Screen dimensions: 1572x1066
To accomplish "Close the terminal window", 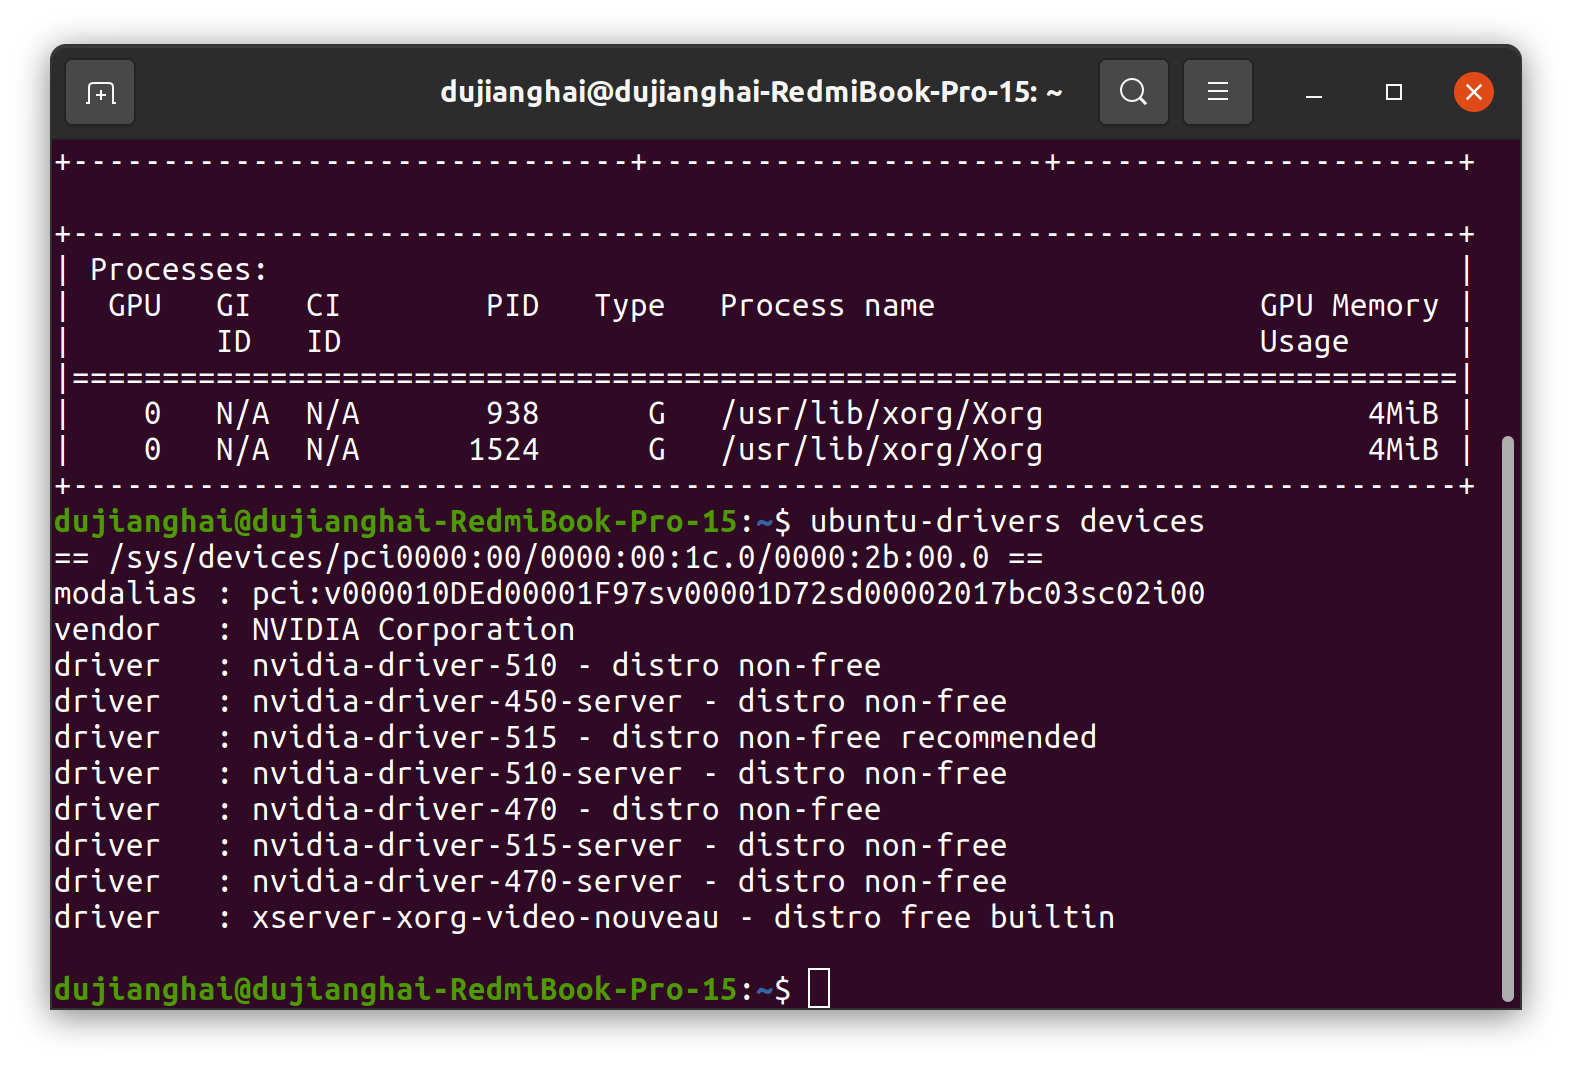I will [x=1473, y=92].
